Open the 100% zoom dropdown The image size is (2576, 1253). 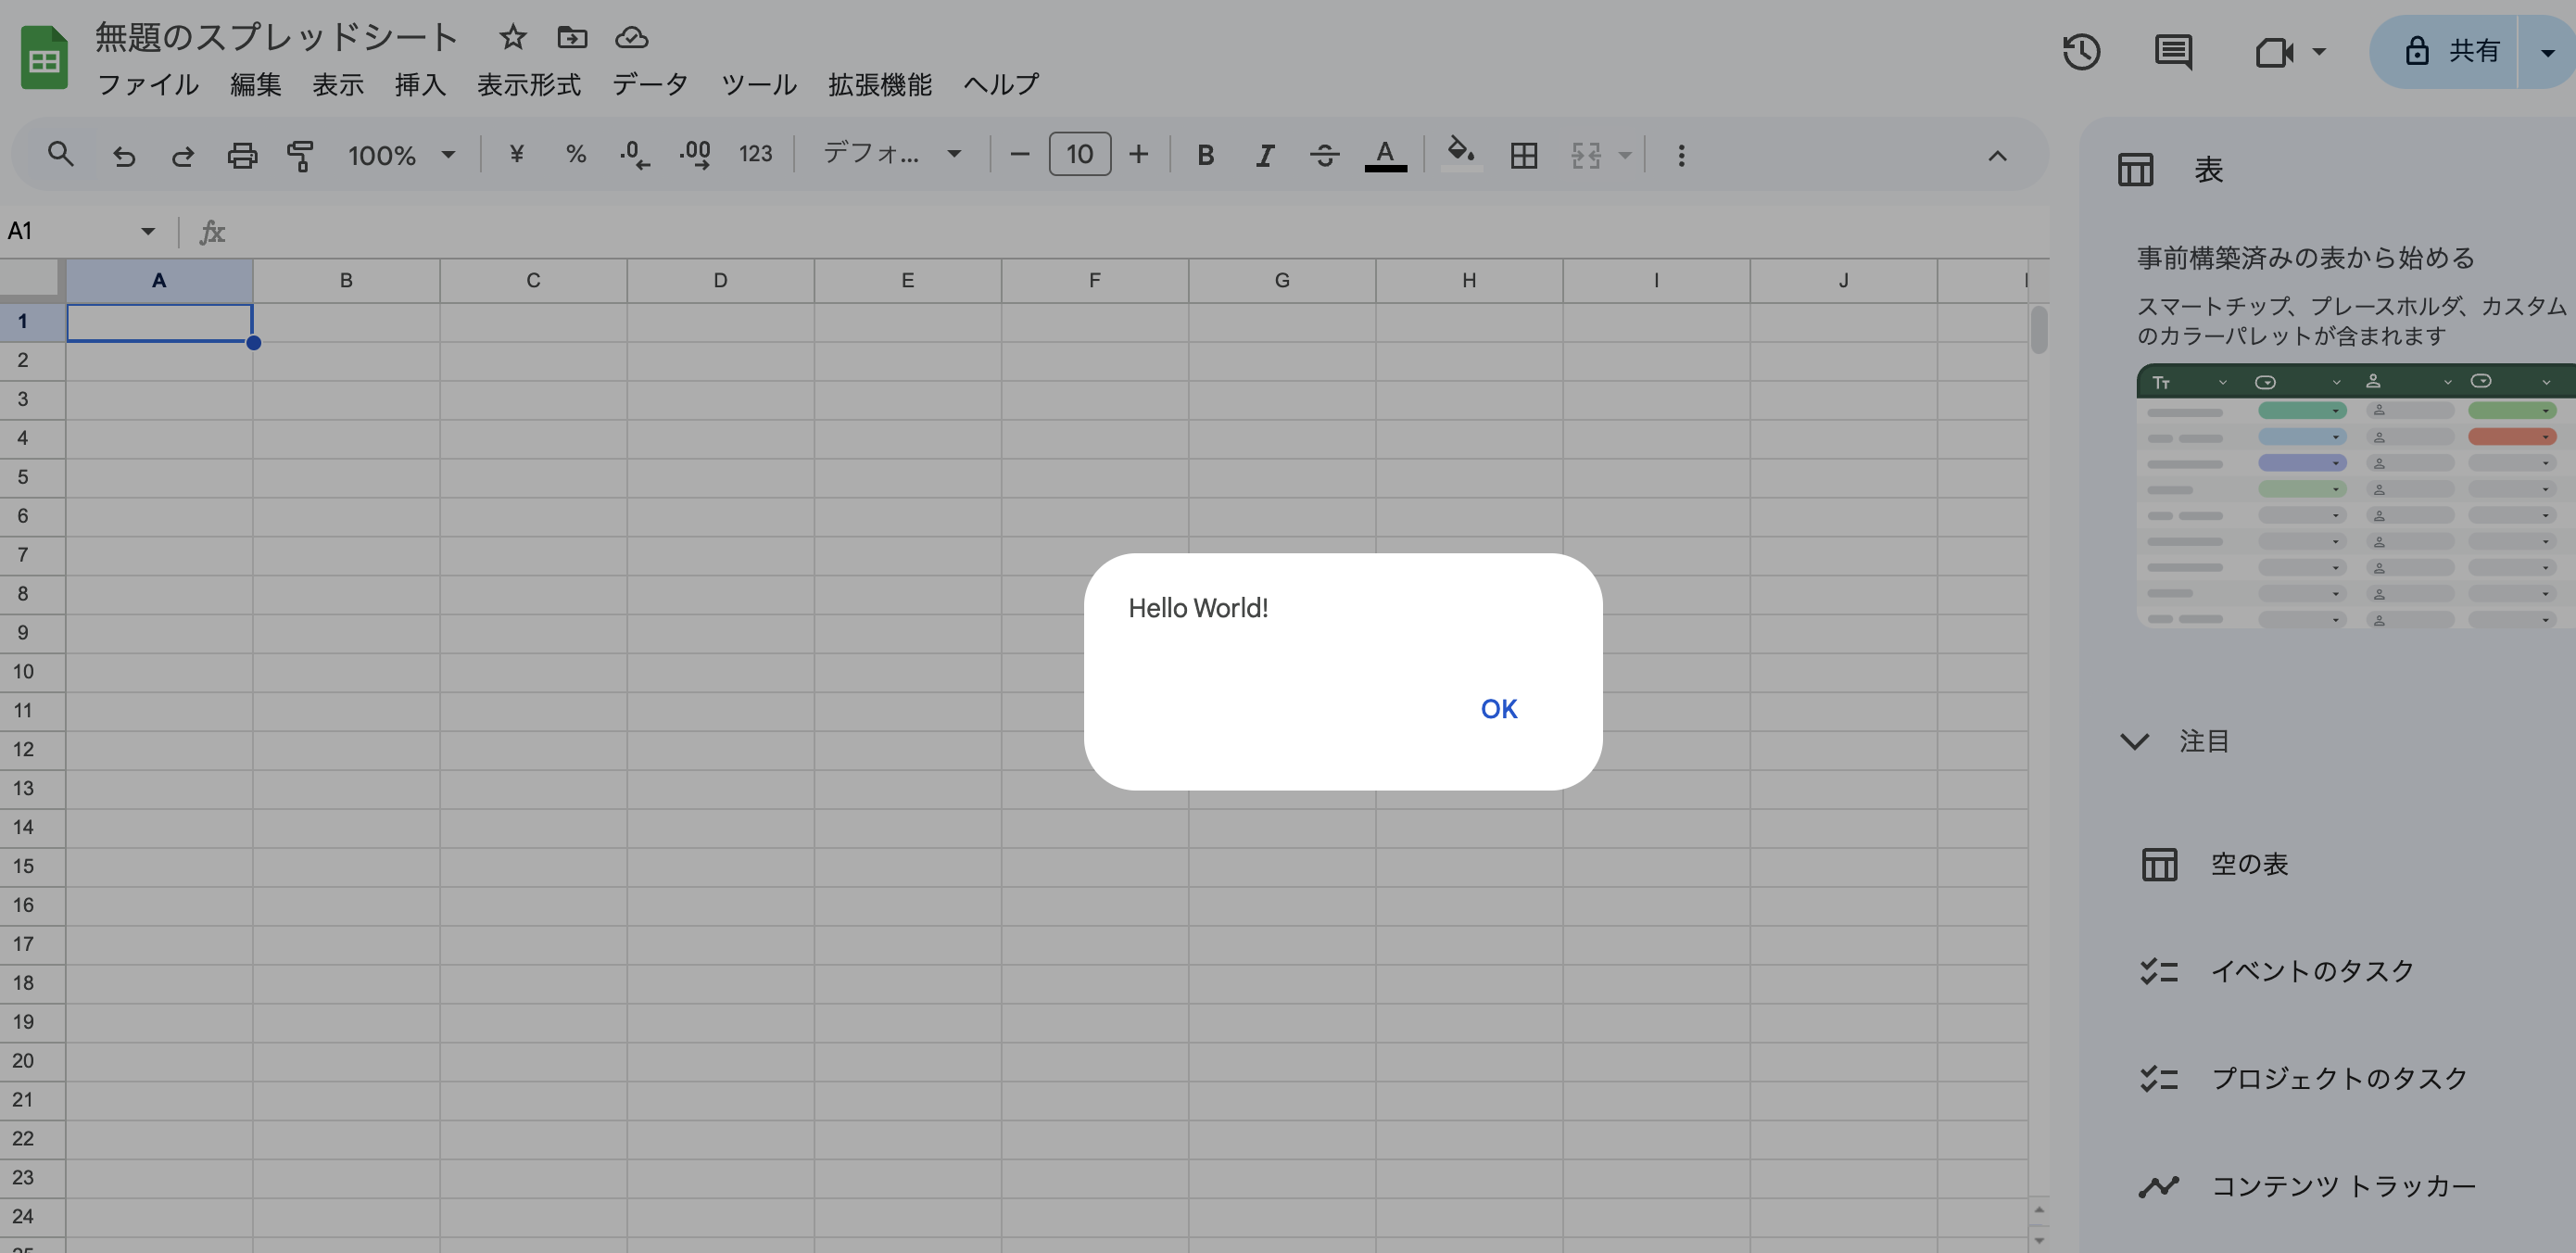click(401, 155)
